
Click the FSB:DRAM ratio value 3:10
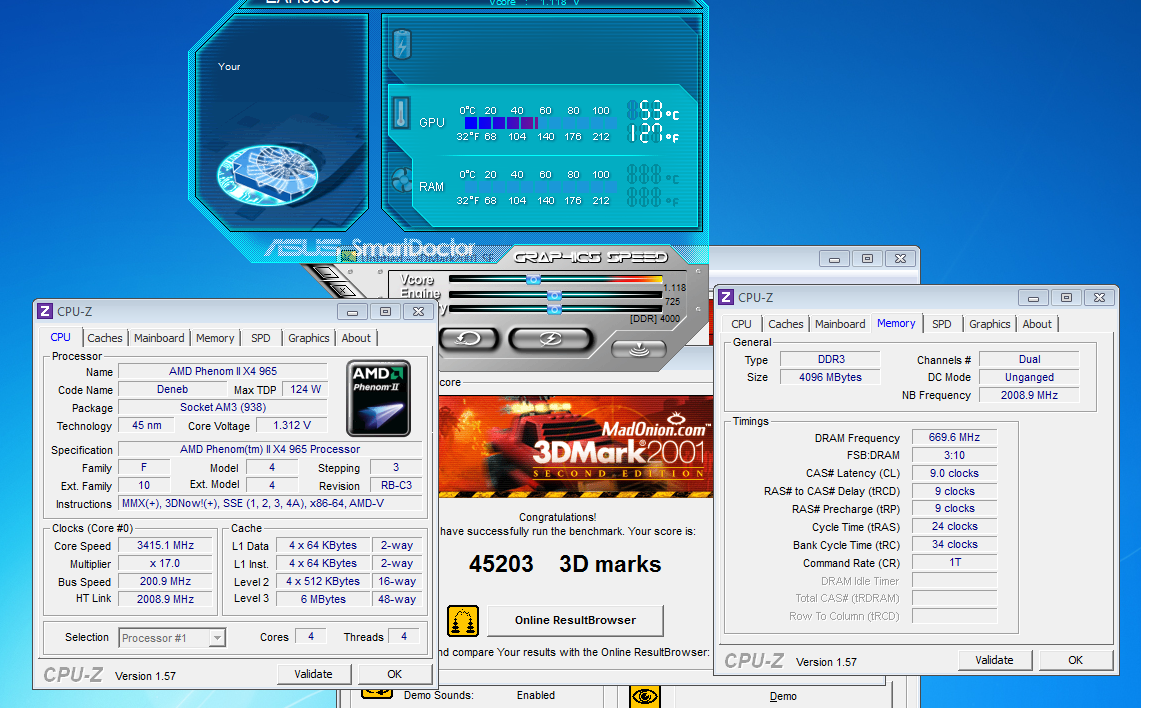(954, 455)
